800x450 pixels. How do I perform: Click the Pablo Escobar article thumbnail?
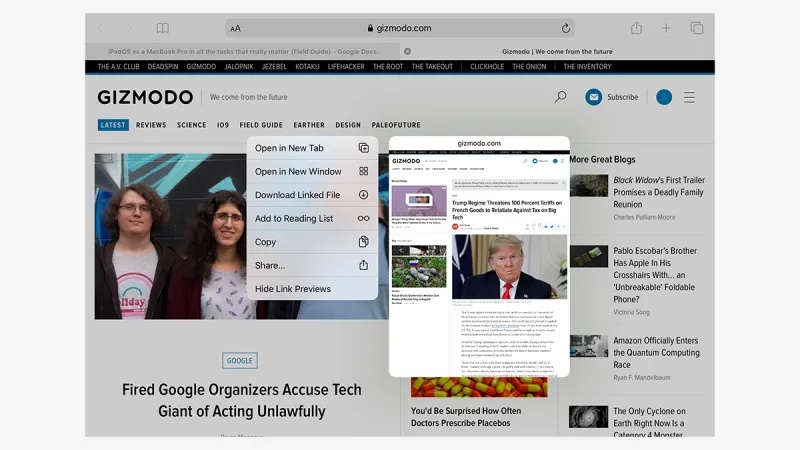coord(589,257)
